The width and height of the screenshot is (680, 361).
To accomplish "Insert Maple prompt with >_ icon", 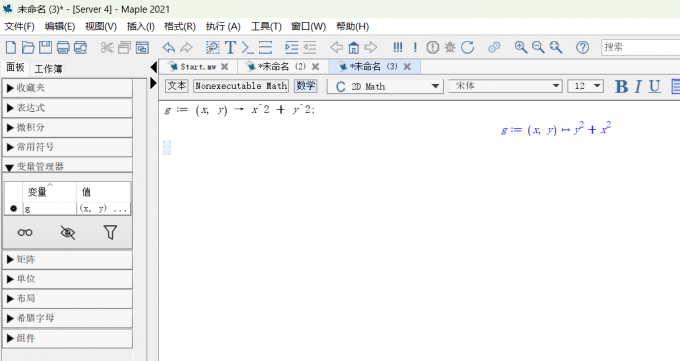I will point(248,47).
